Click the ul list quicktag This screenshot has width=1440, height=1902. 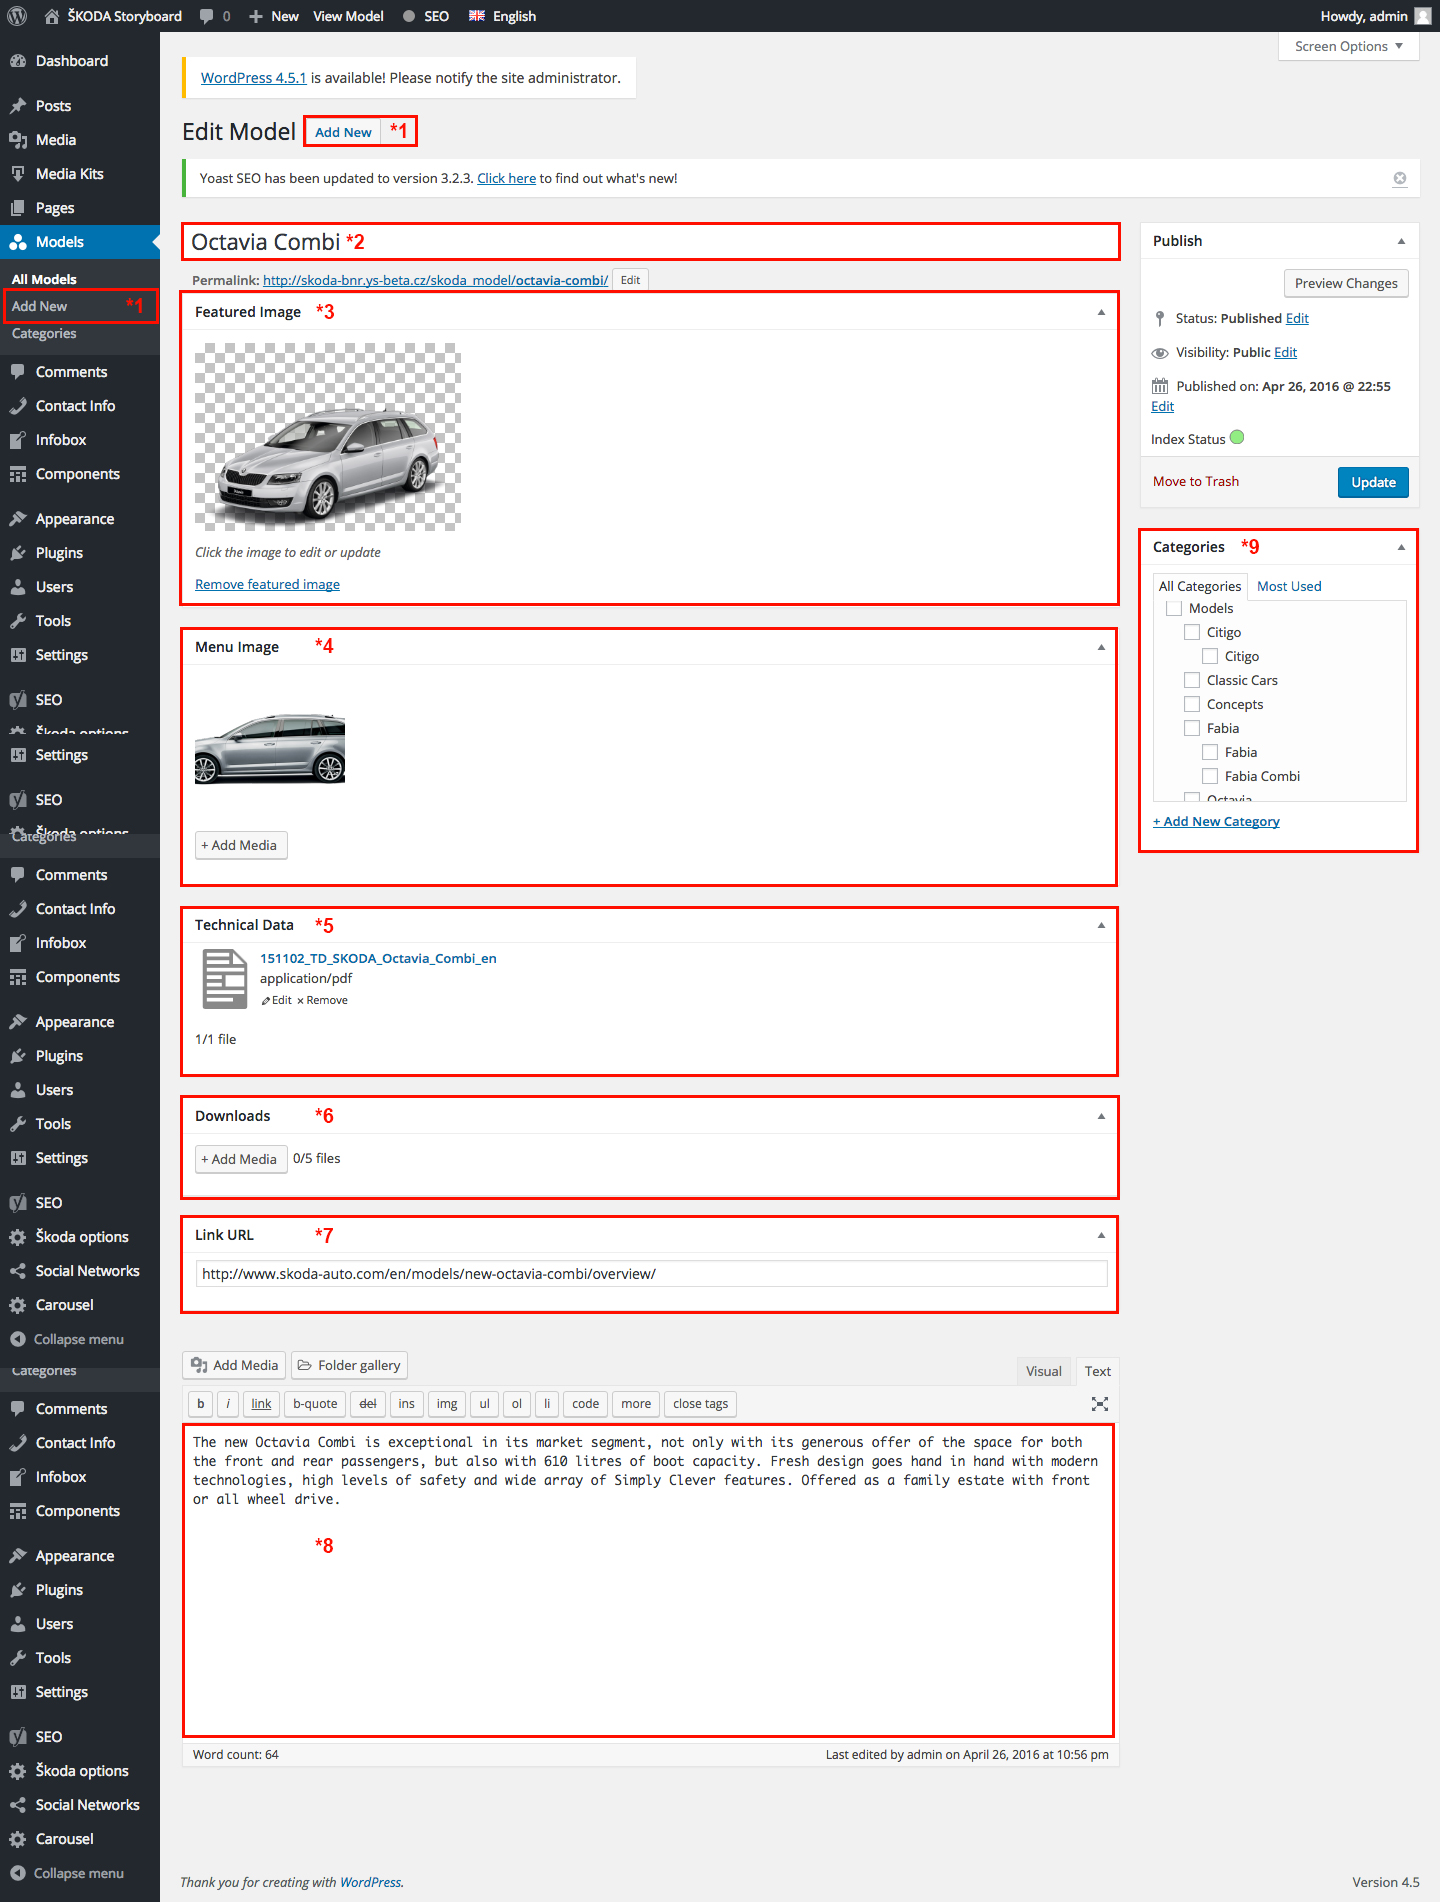point(485,1404)
